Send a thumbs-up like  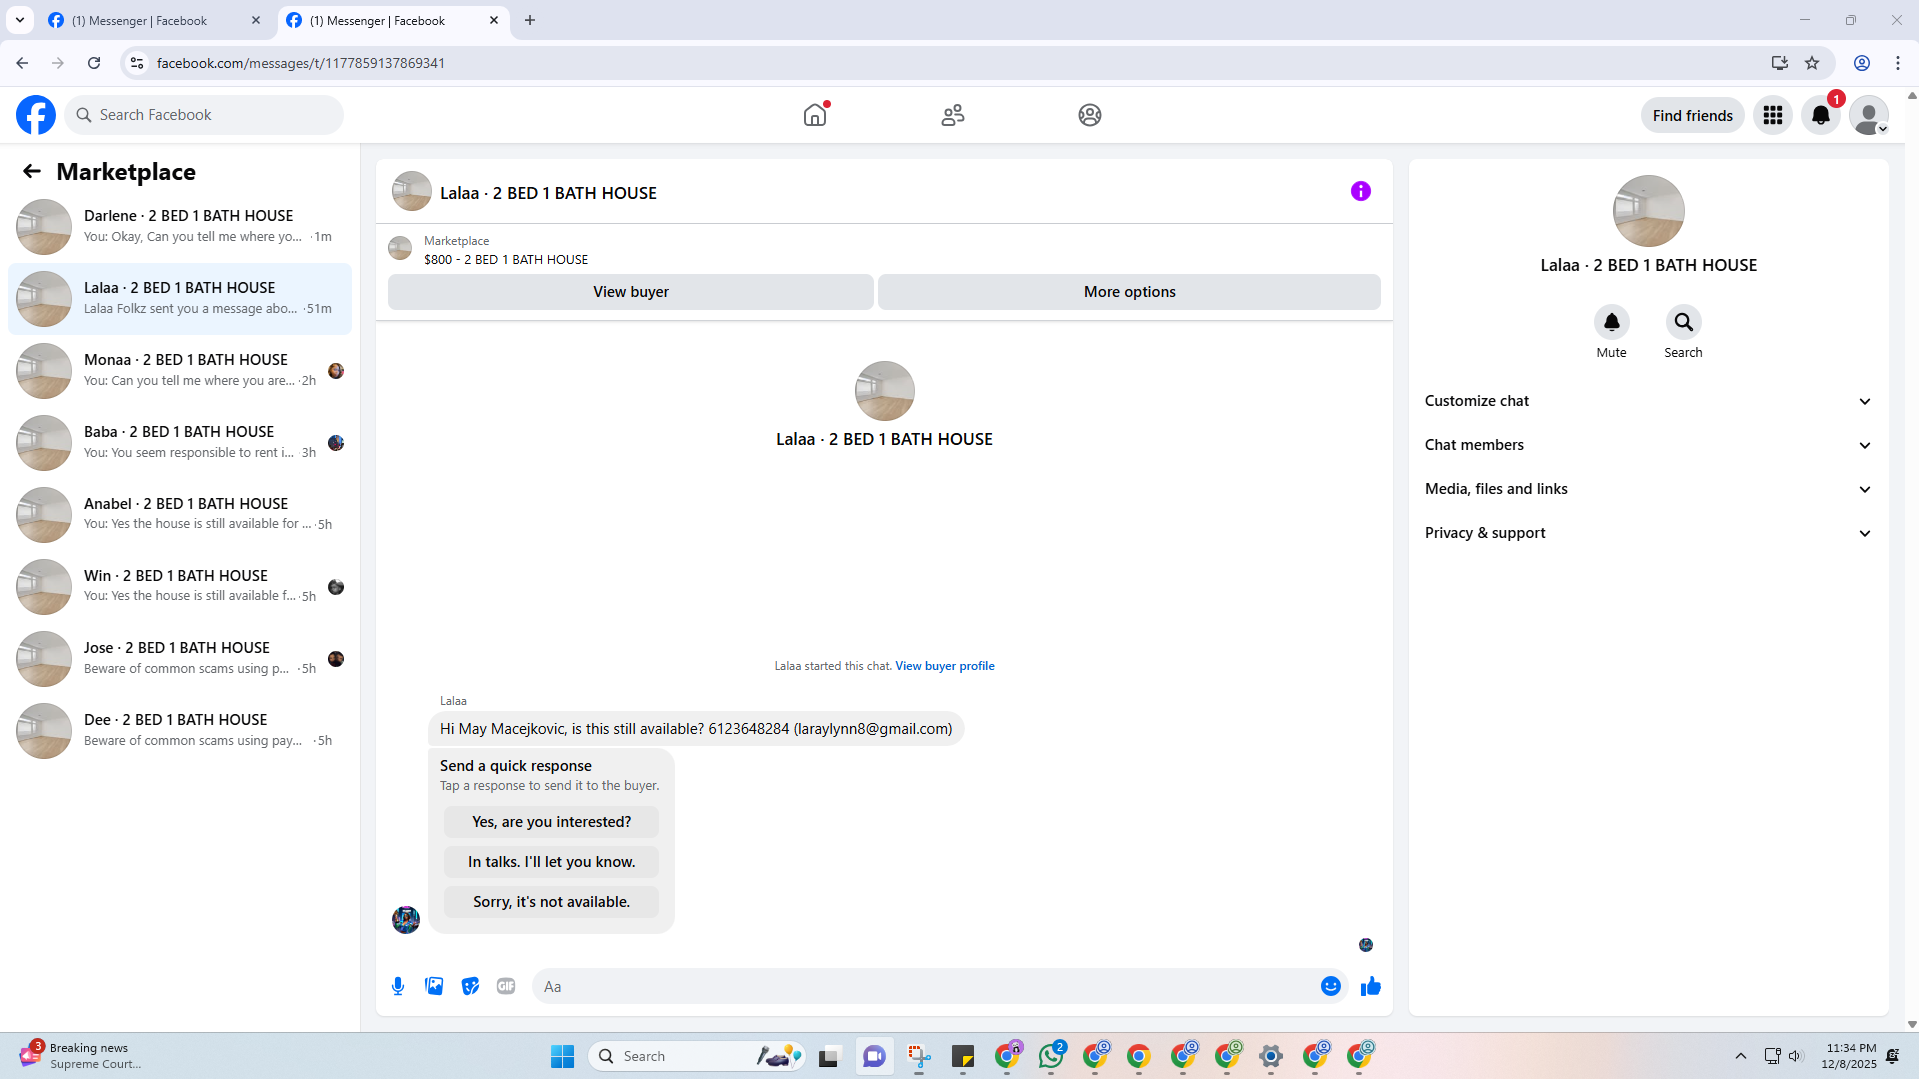tap(1371, 986)
